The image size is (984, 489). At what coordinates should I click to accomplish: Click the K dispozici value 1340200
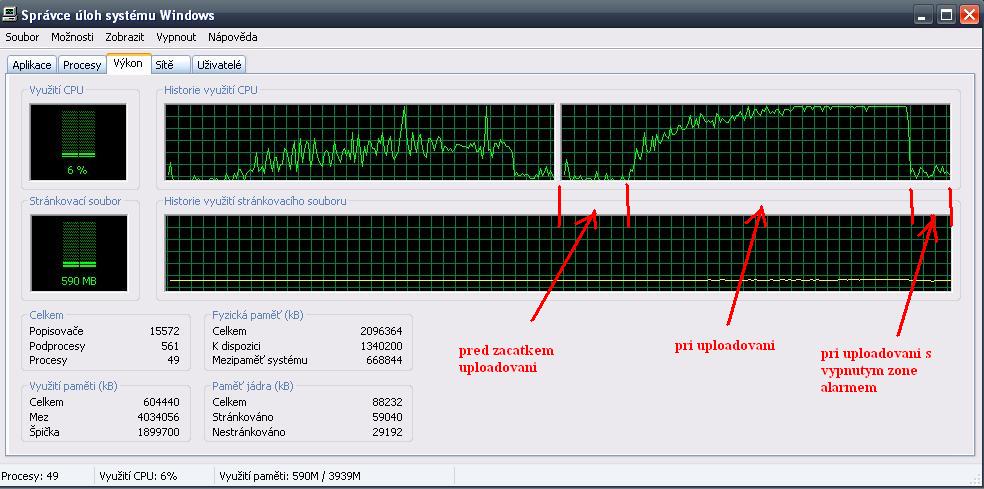[382, 346]
